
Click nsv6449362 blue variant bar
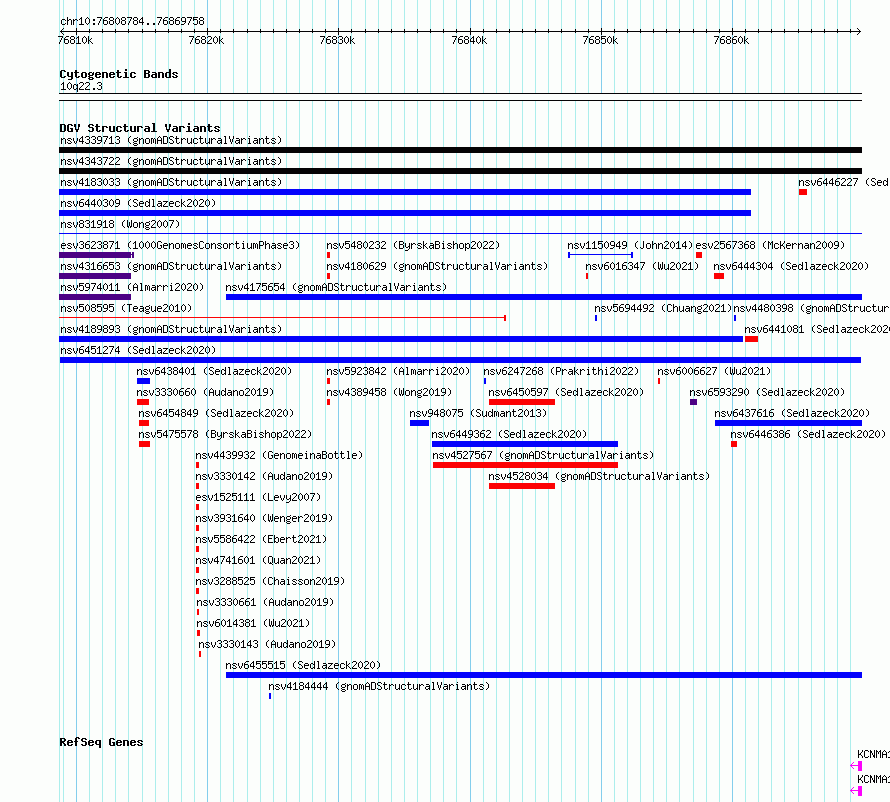[525, 444]
